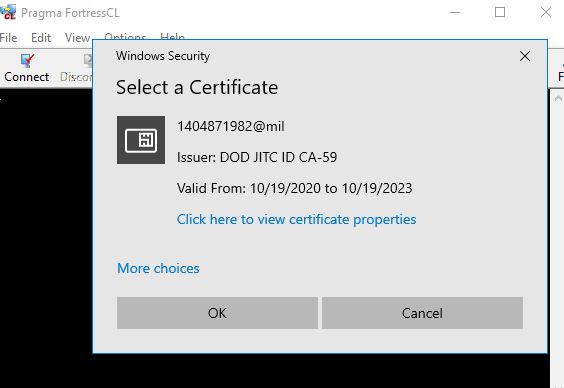Click the scrollbar up arrow of terminal

pos(558,98)
